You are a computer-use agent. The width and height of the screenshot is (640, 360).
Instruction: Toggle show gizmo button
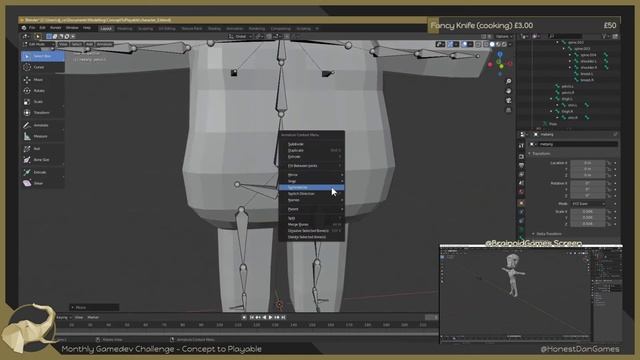tap(450, 44)
